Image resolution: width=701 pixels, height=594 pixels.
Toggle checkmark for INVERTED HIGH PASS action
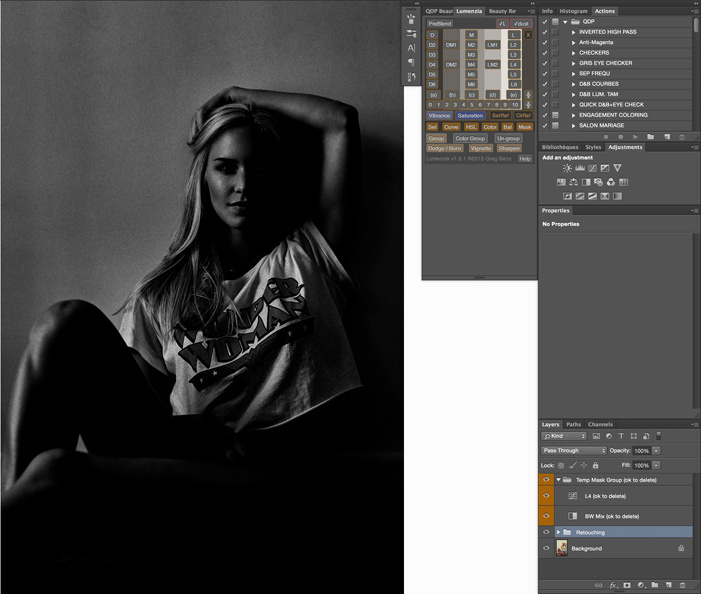[x=545, y=32]
